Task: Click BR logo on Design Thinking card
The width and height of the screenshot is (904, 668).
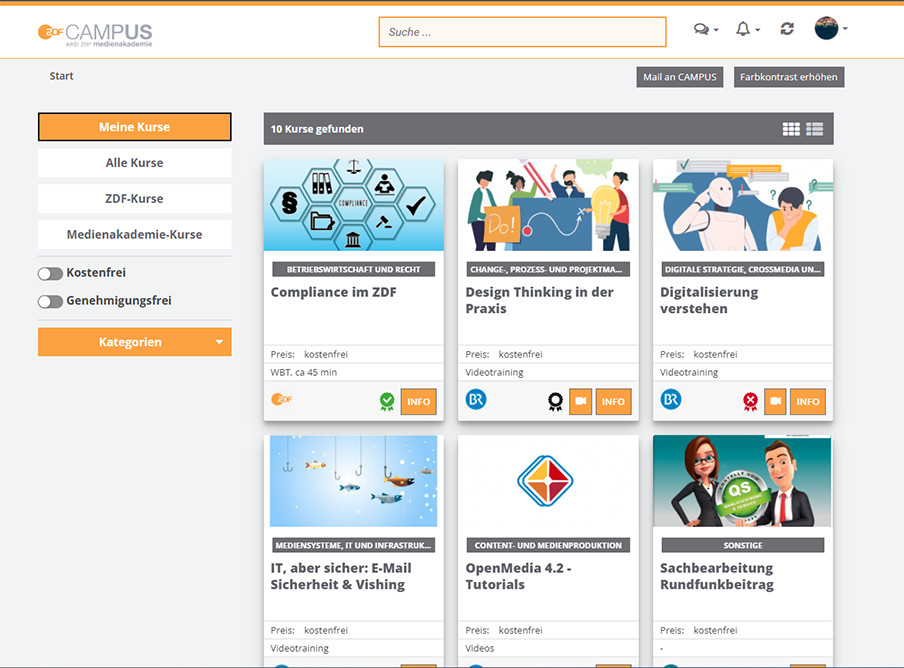Action: [x=476, y=399]
